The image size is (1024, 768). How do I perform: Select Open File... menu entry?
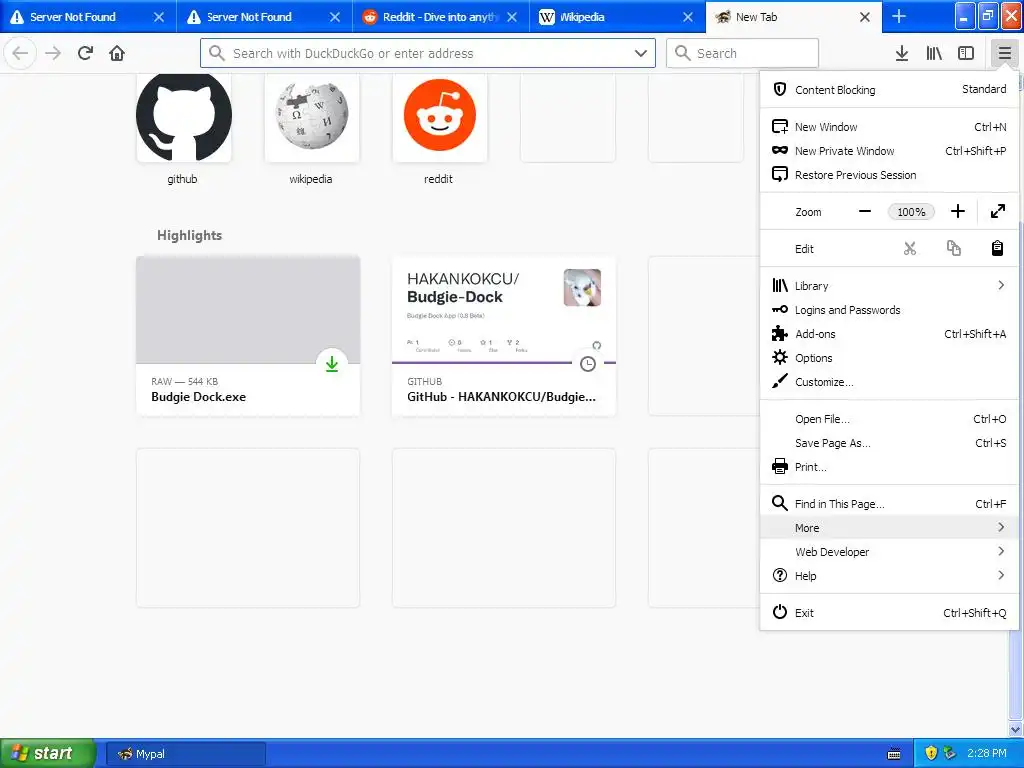(889, 419)
